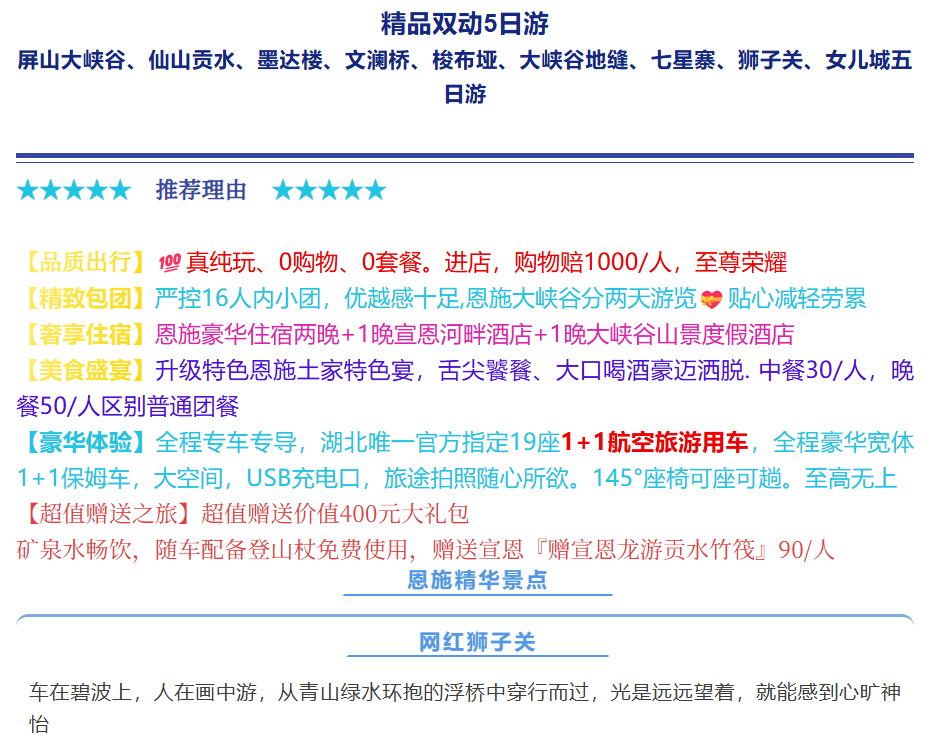Click the bold red 1+1航空旅游用车 text
Image resolution: width=930 pixels, height=749 pixels.
click(654, 442)
